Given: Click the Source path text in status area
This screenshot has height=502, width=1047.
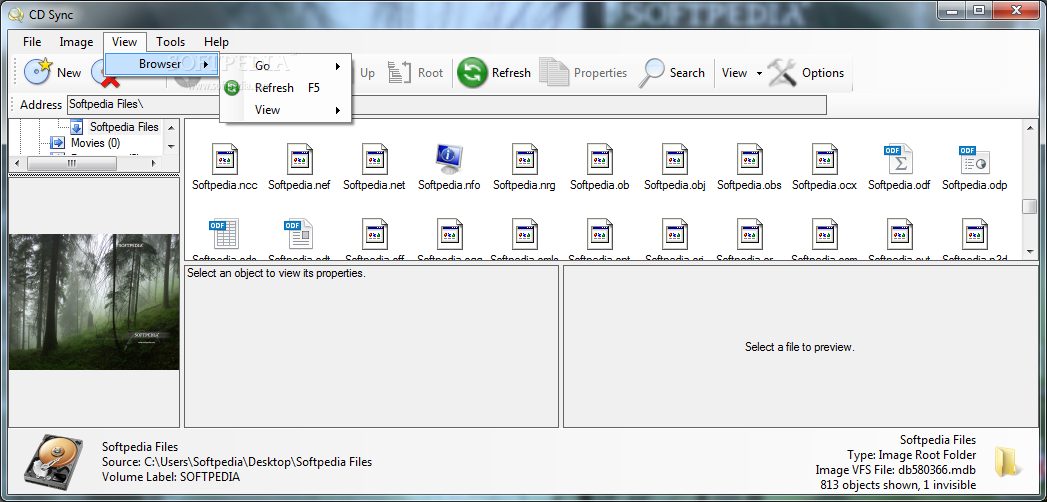Looking at the screenshot, I should [x=237, y=462].
